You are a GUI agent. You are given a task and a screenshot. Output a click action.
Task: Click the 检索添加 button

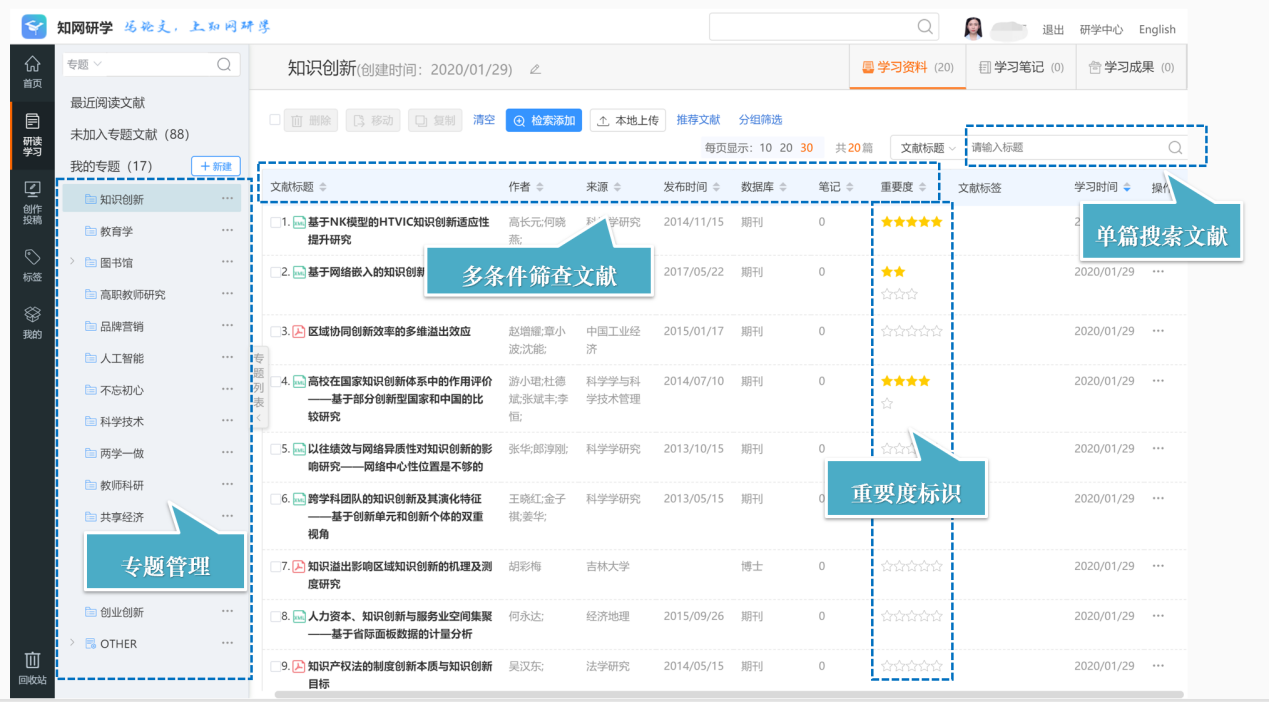click(x=544, y=120)
